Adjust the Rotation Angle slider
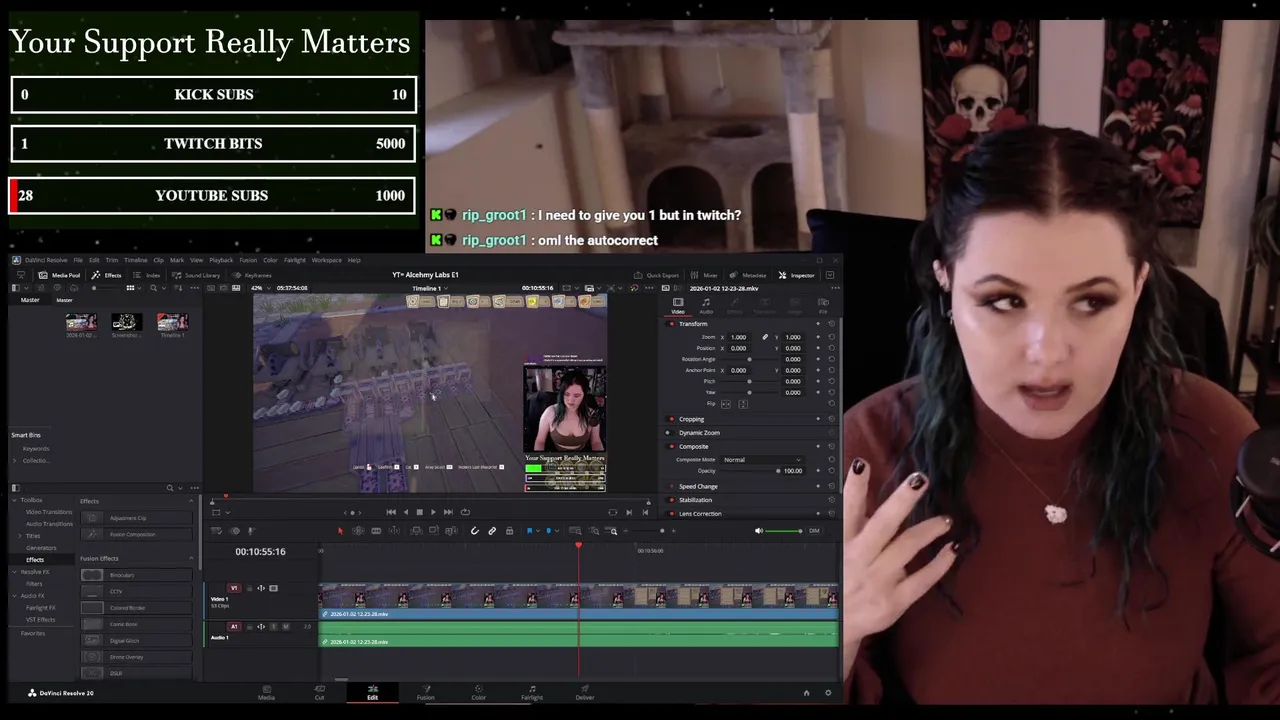Image resolution: width=1280 pixels, height=720 pixels. tap(749, 359)
